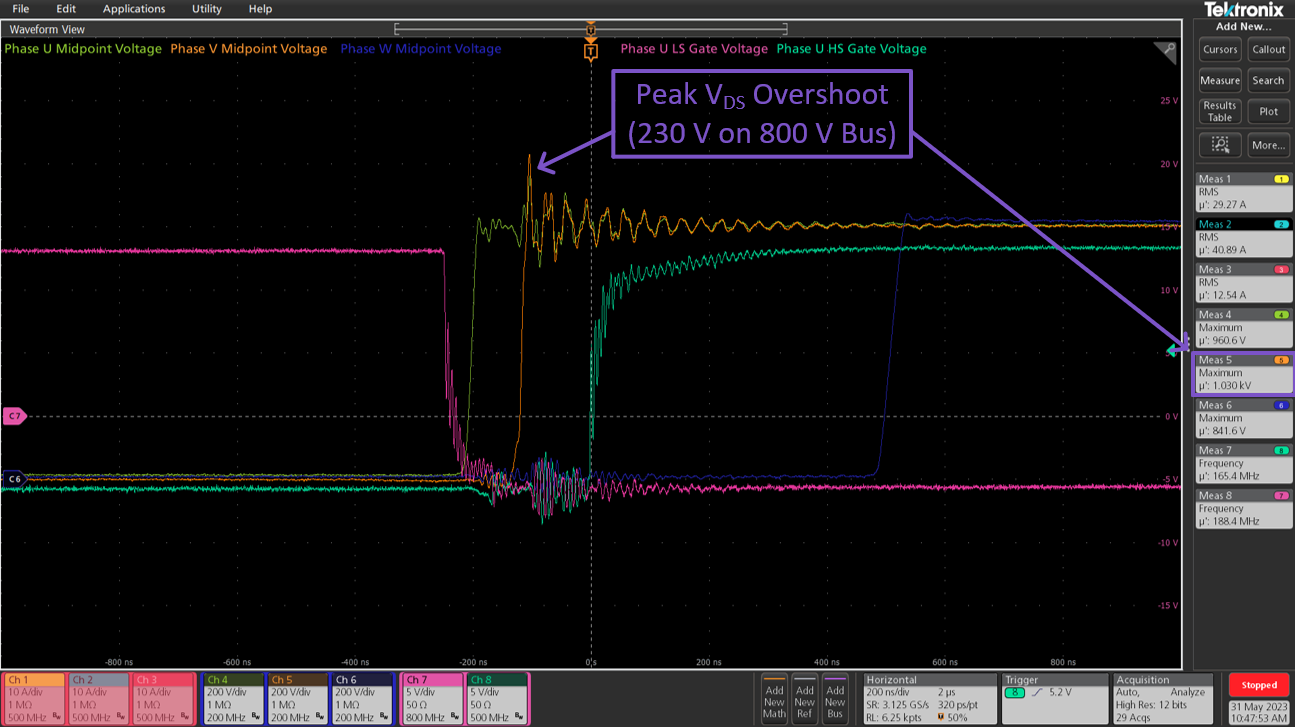Toggle the Ch 8 channel badge
Screen dimensions: 1295x728
click(497, 698)
